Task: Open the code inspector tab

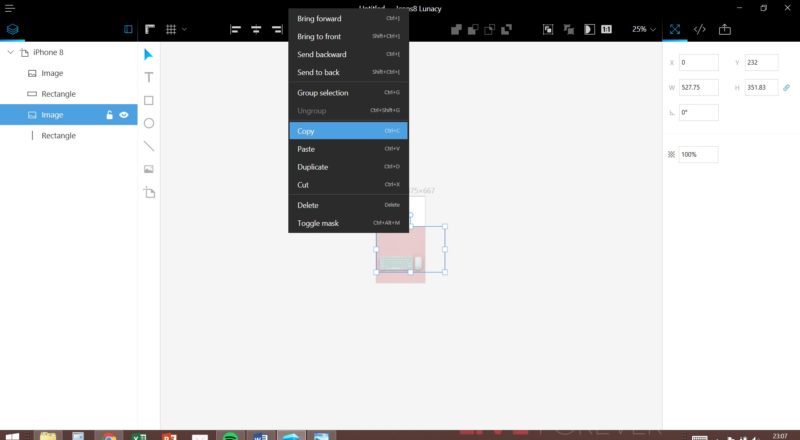Action: click(x=700, y=29)
